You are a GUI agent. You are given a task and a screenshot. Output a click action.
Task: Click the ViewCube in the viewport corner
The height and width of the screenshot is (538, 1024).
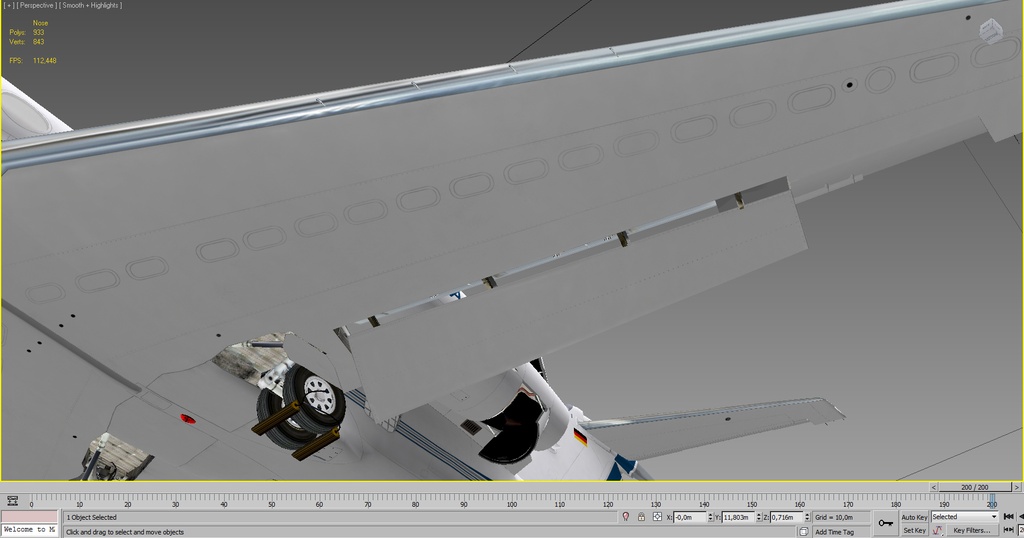(990, 31)
